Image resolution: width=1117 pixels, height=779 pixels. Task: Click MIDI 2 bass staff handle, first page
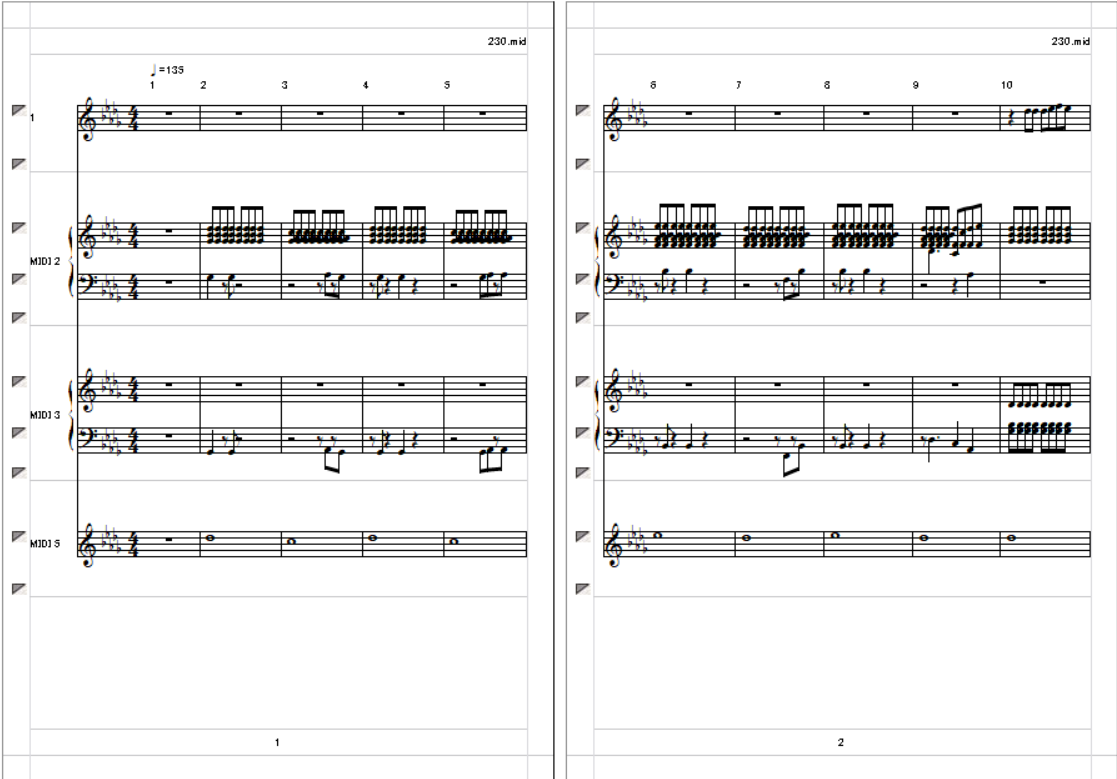click(19, 279)
